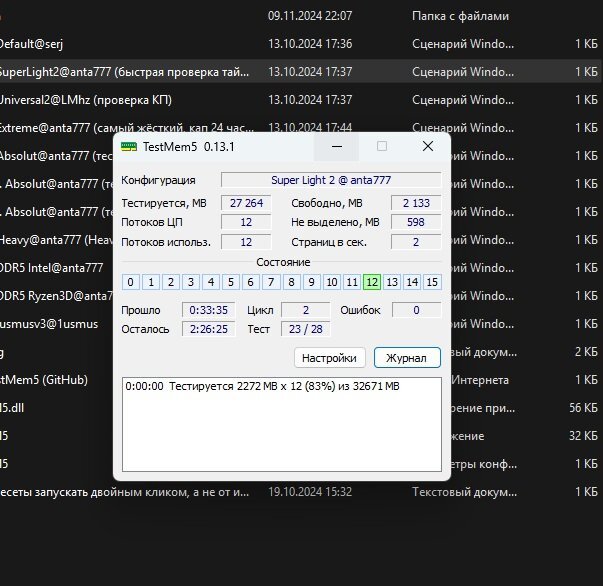Open the Настройки settings button

(330, 358)
